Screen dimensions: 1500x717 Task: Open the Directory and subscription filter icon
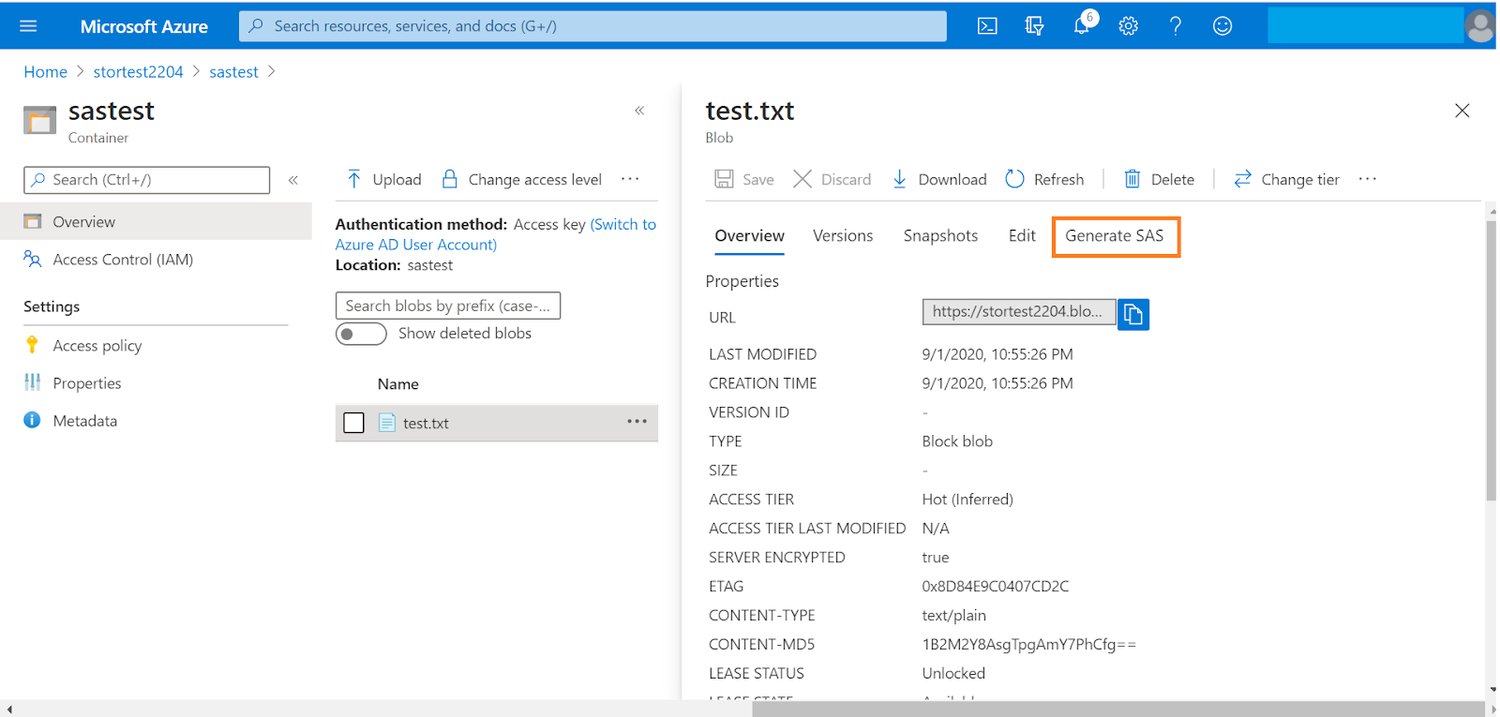1035,27
